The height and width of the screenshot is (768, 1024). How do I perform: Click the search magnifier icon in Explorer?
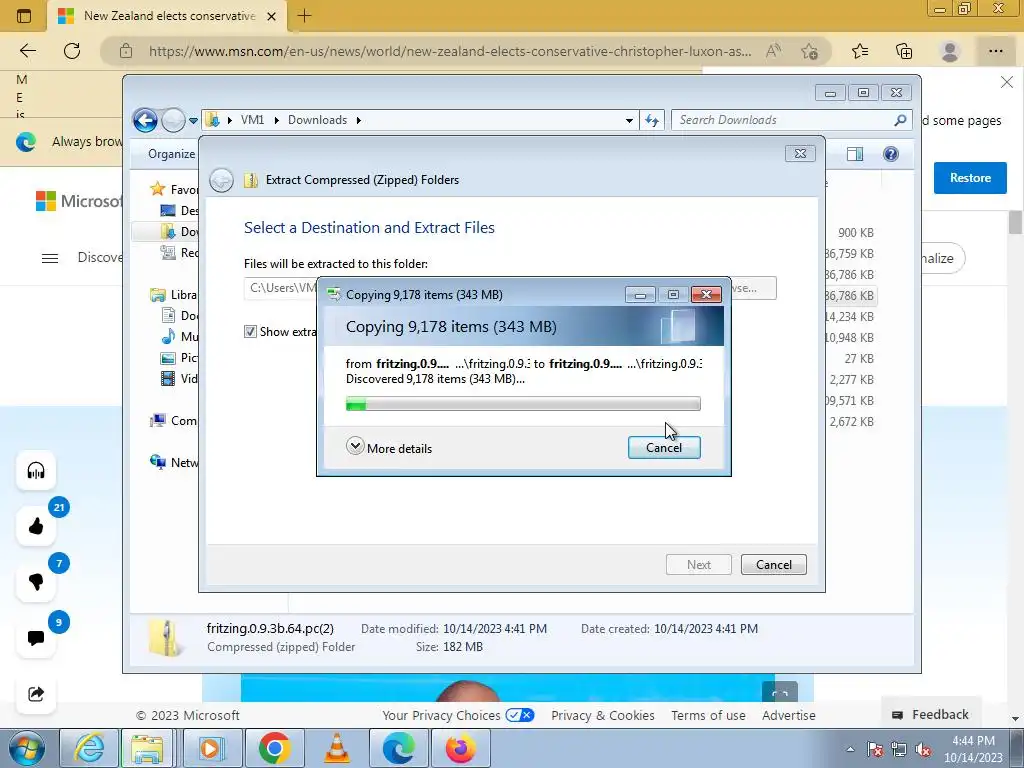901,120
